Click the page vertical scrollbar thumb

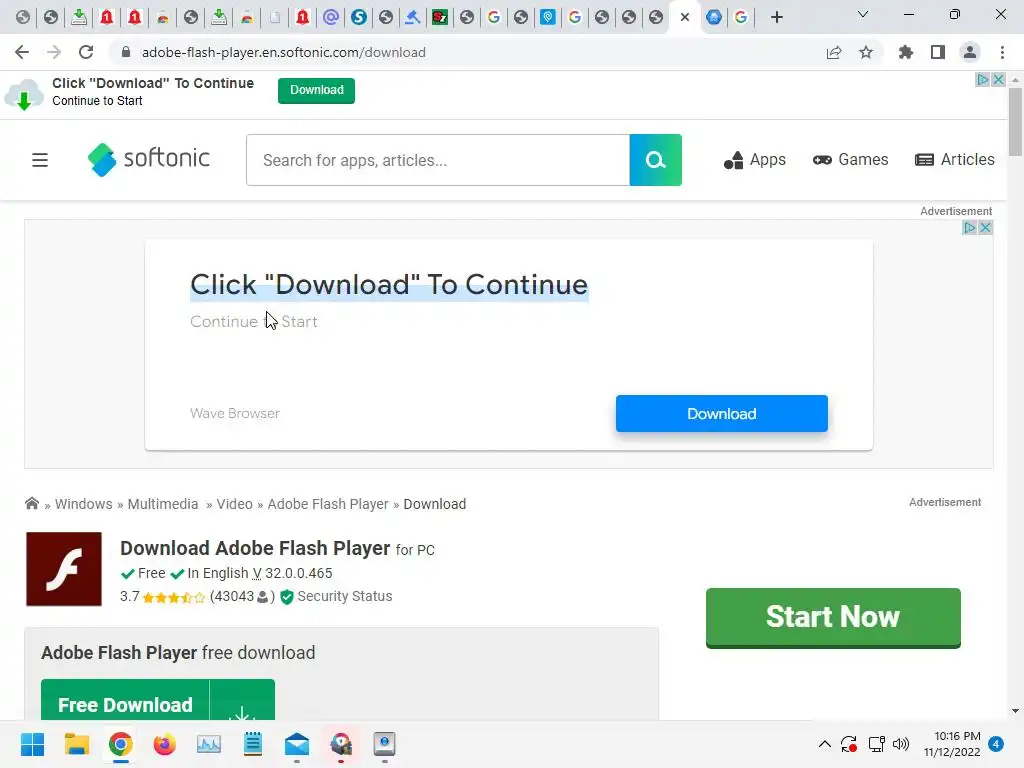pyautogui.click(x=1015, y=122)
